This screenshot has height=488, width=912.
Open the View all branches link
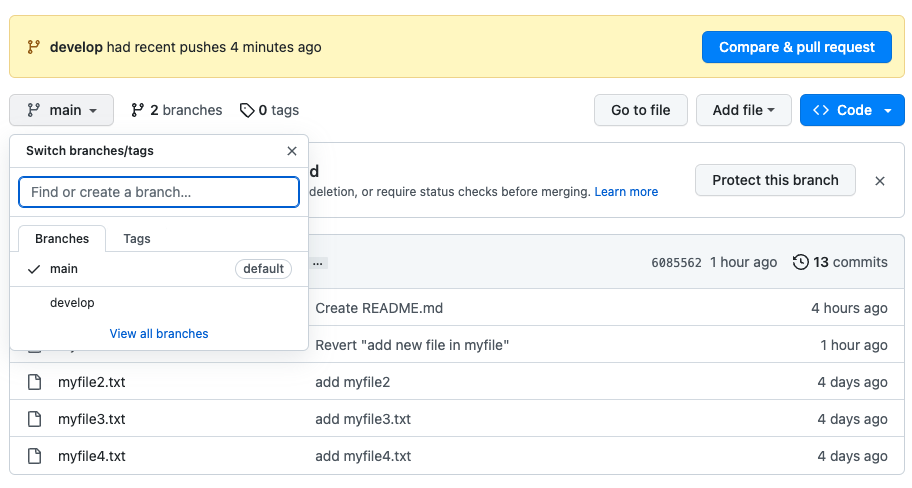159,334
